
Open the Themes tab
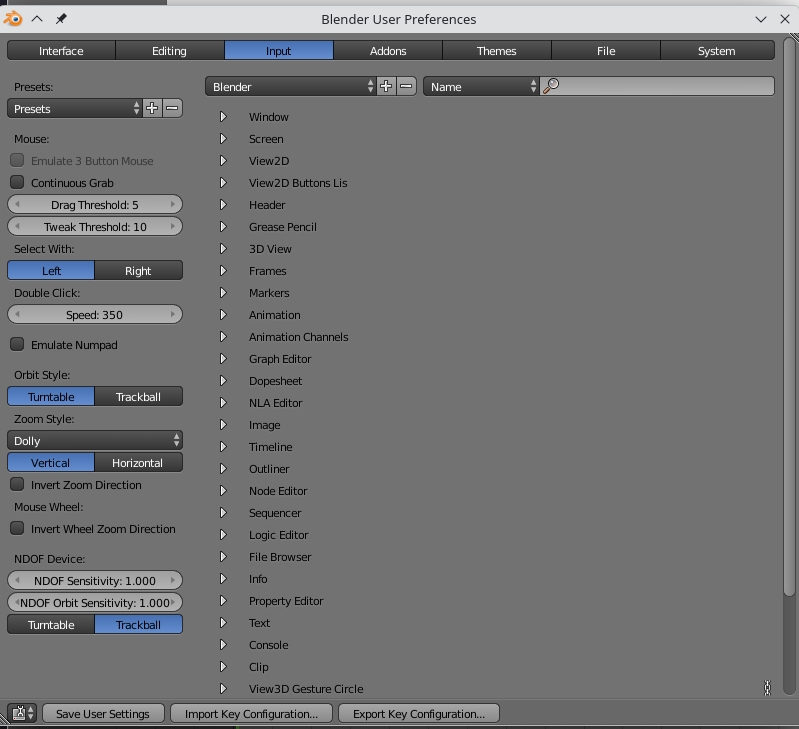coord(496,51)
